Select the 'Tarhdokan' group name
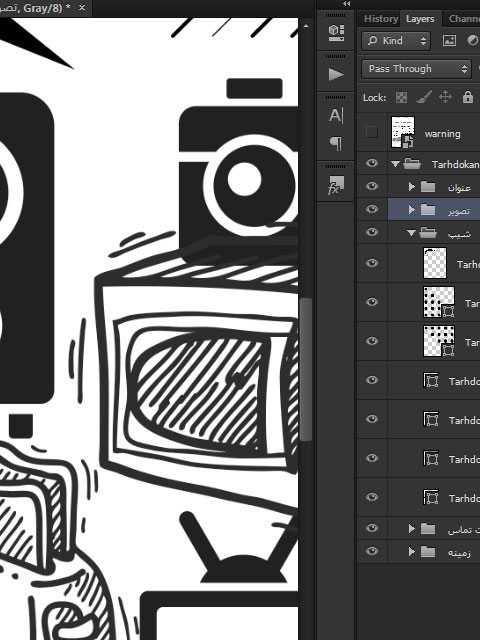The height and width of the screenshot is (640, 480). 455,164
